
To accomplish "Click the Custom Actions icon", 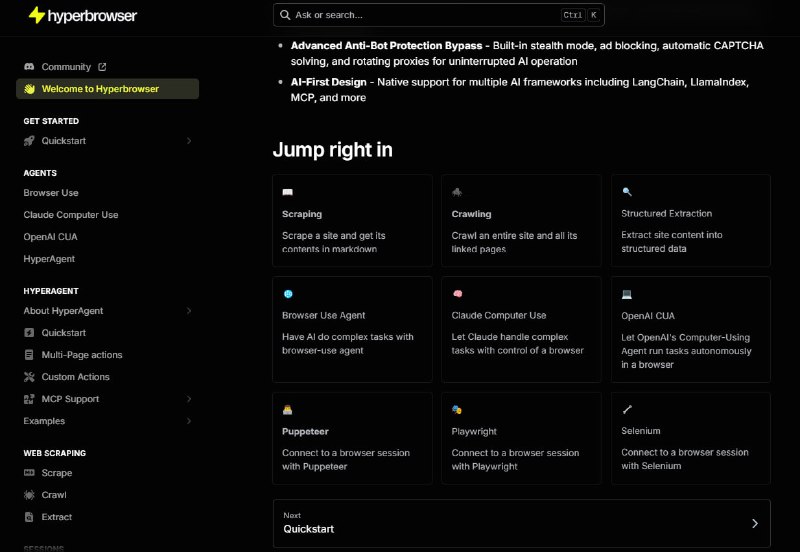I will [30, 377].
